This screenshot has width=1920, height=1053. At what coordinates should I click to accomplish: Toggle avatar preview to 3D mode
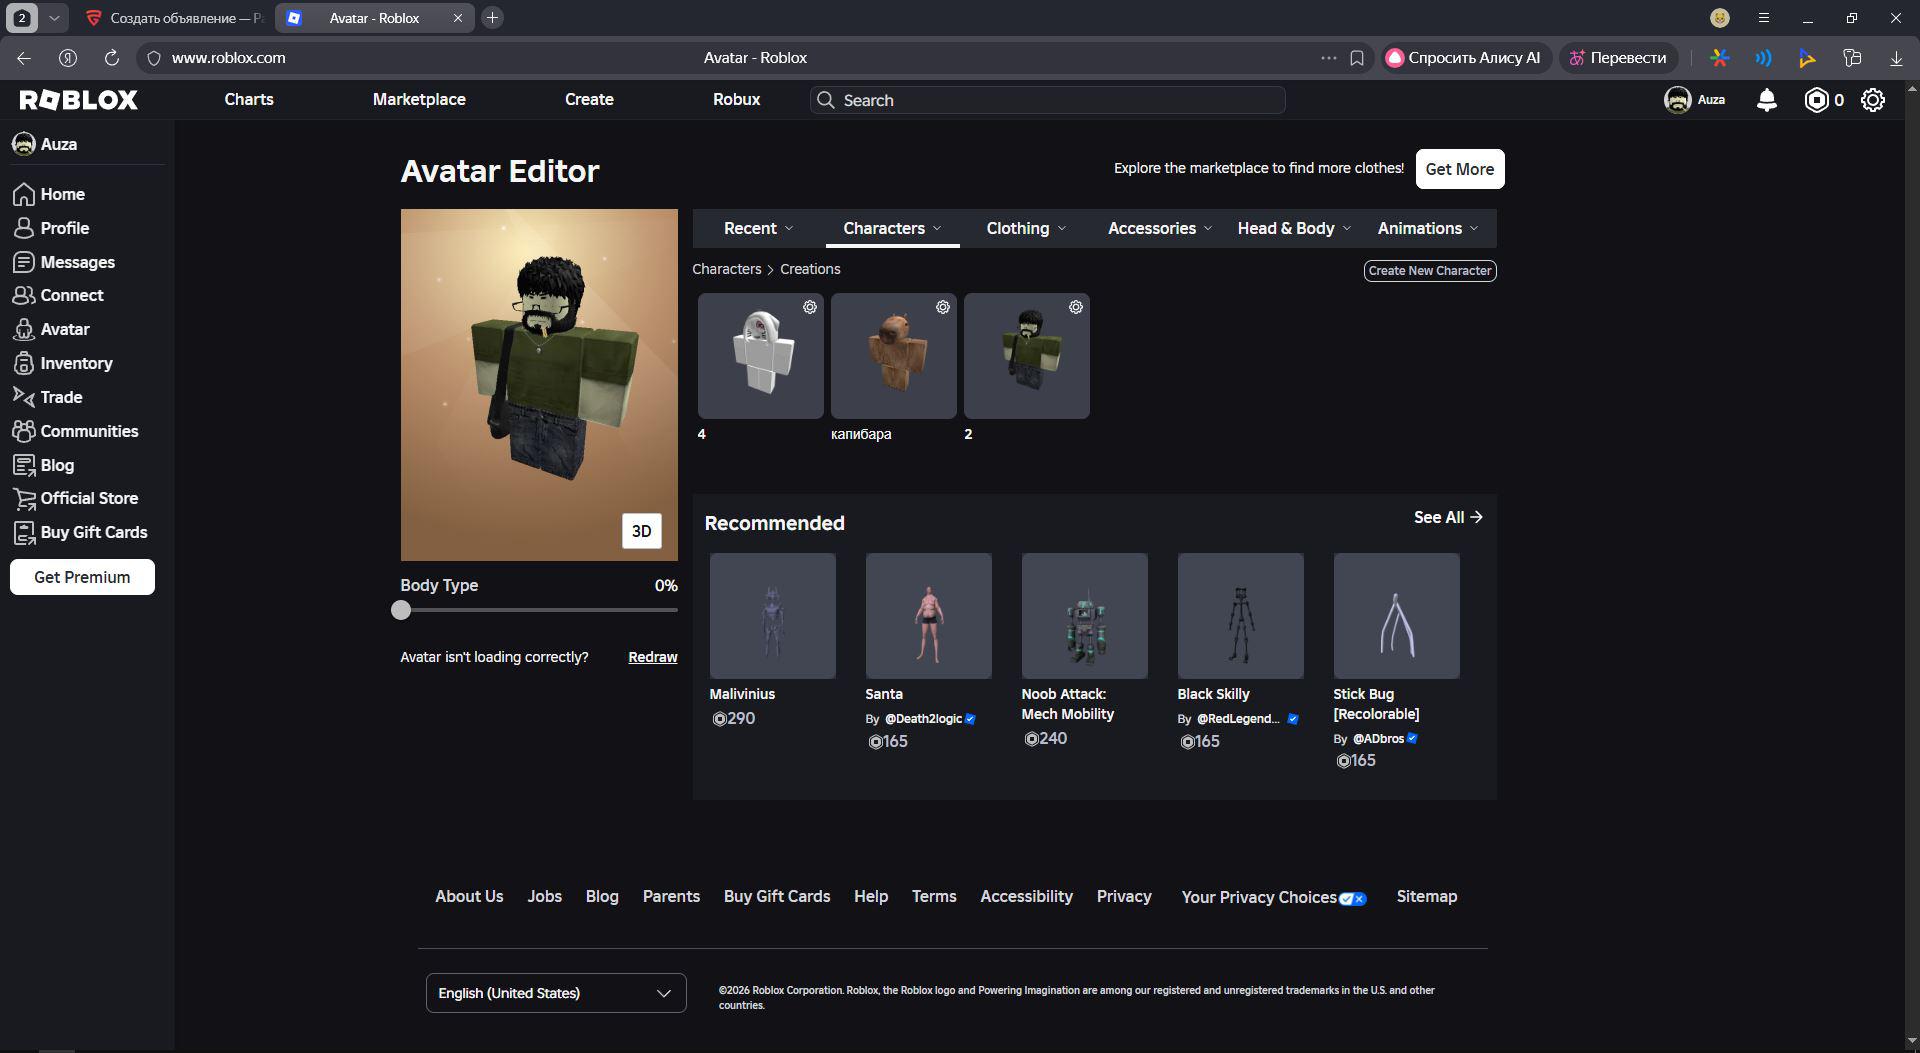[642, 531]
